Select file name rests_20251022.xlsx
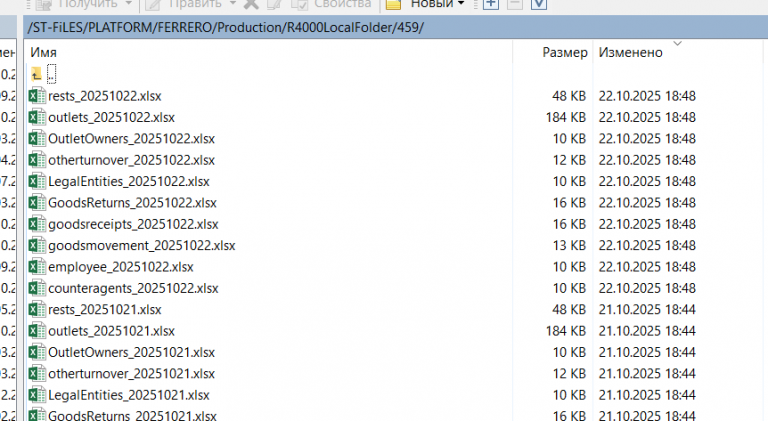768x421 pixels. 105,96
